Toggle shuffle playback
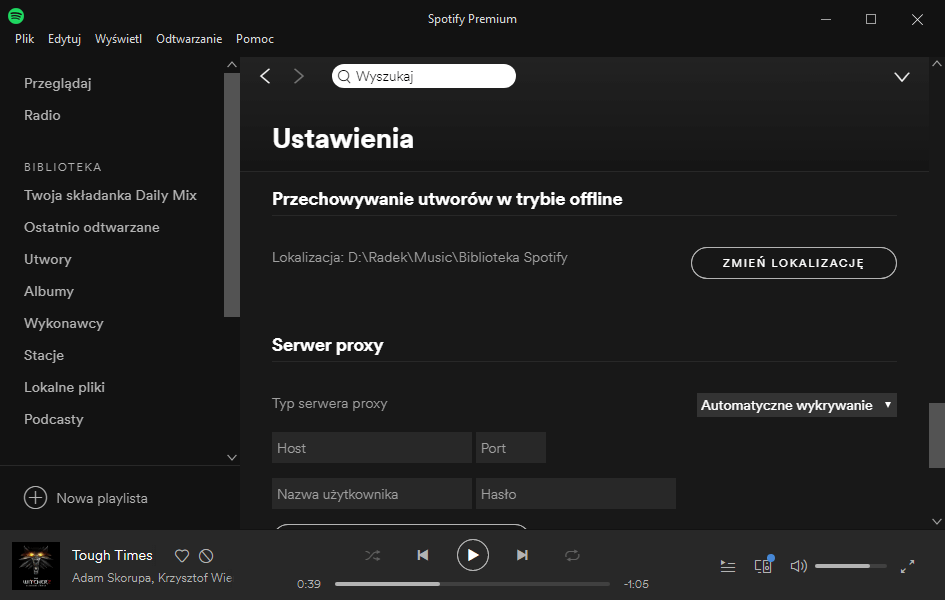945x600 pixels. 372,555
